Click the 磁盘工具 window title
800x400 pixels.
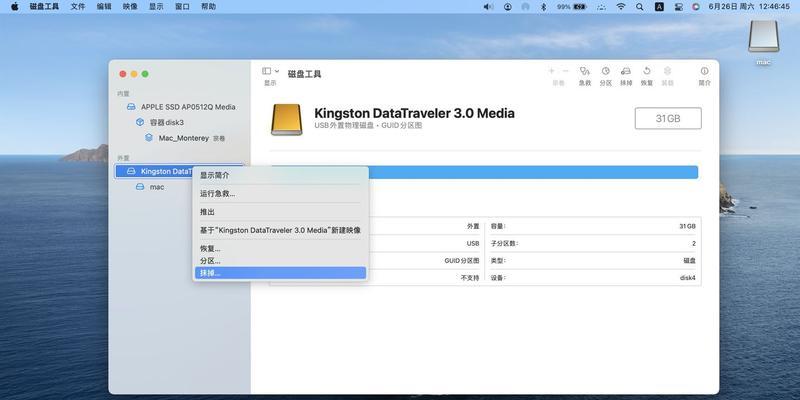(305, 74)
